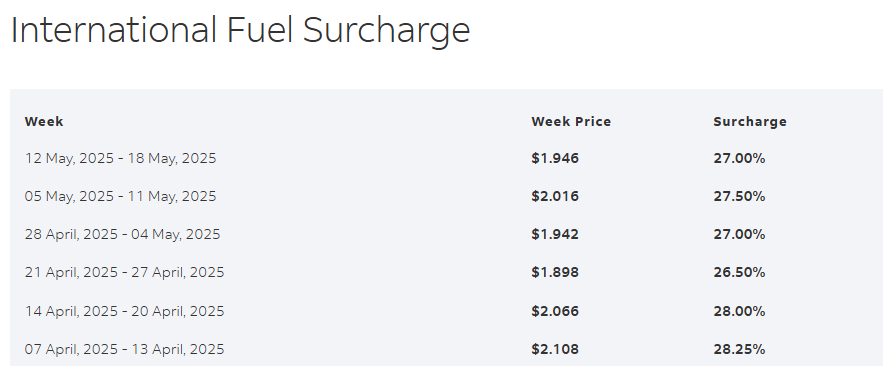This screenshot has height=366, width=894.
Task: Click the Surcharge column header
Action: 750,121
